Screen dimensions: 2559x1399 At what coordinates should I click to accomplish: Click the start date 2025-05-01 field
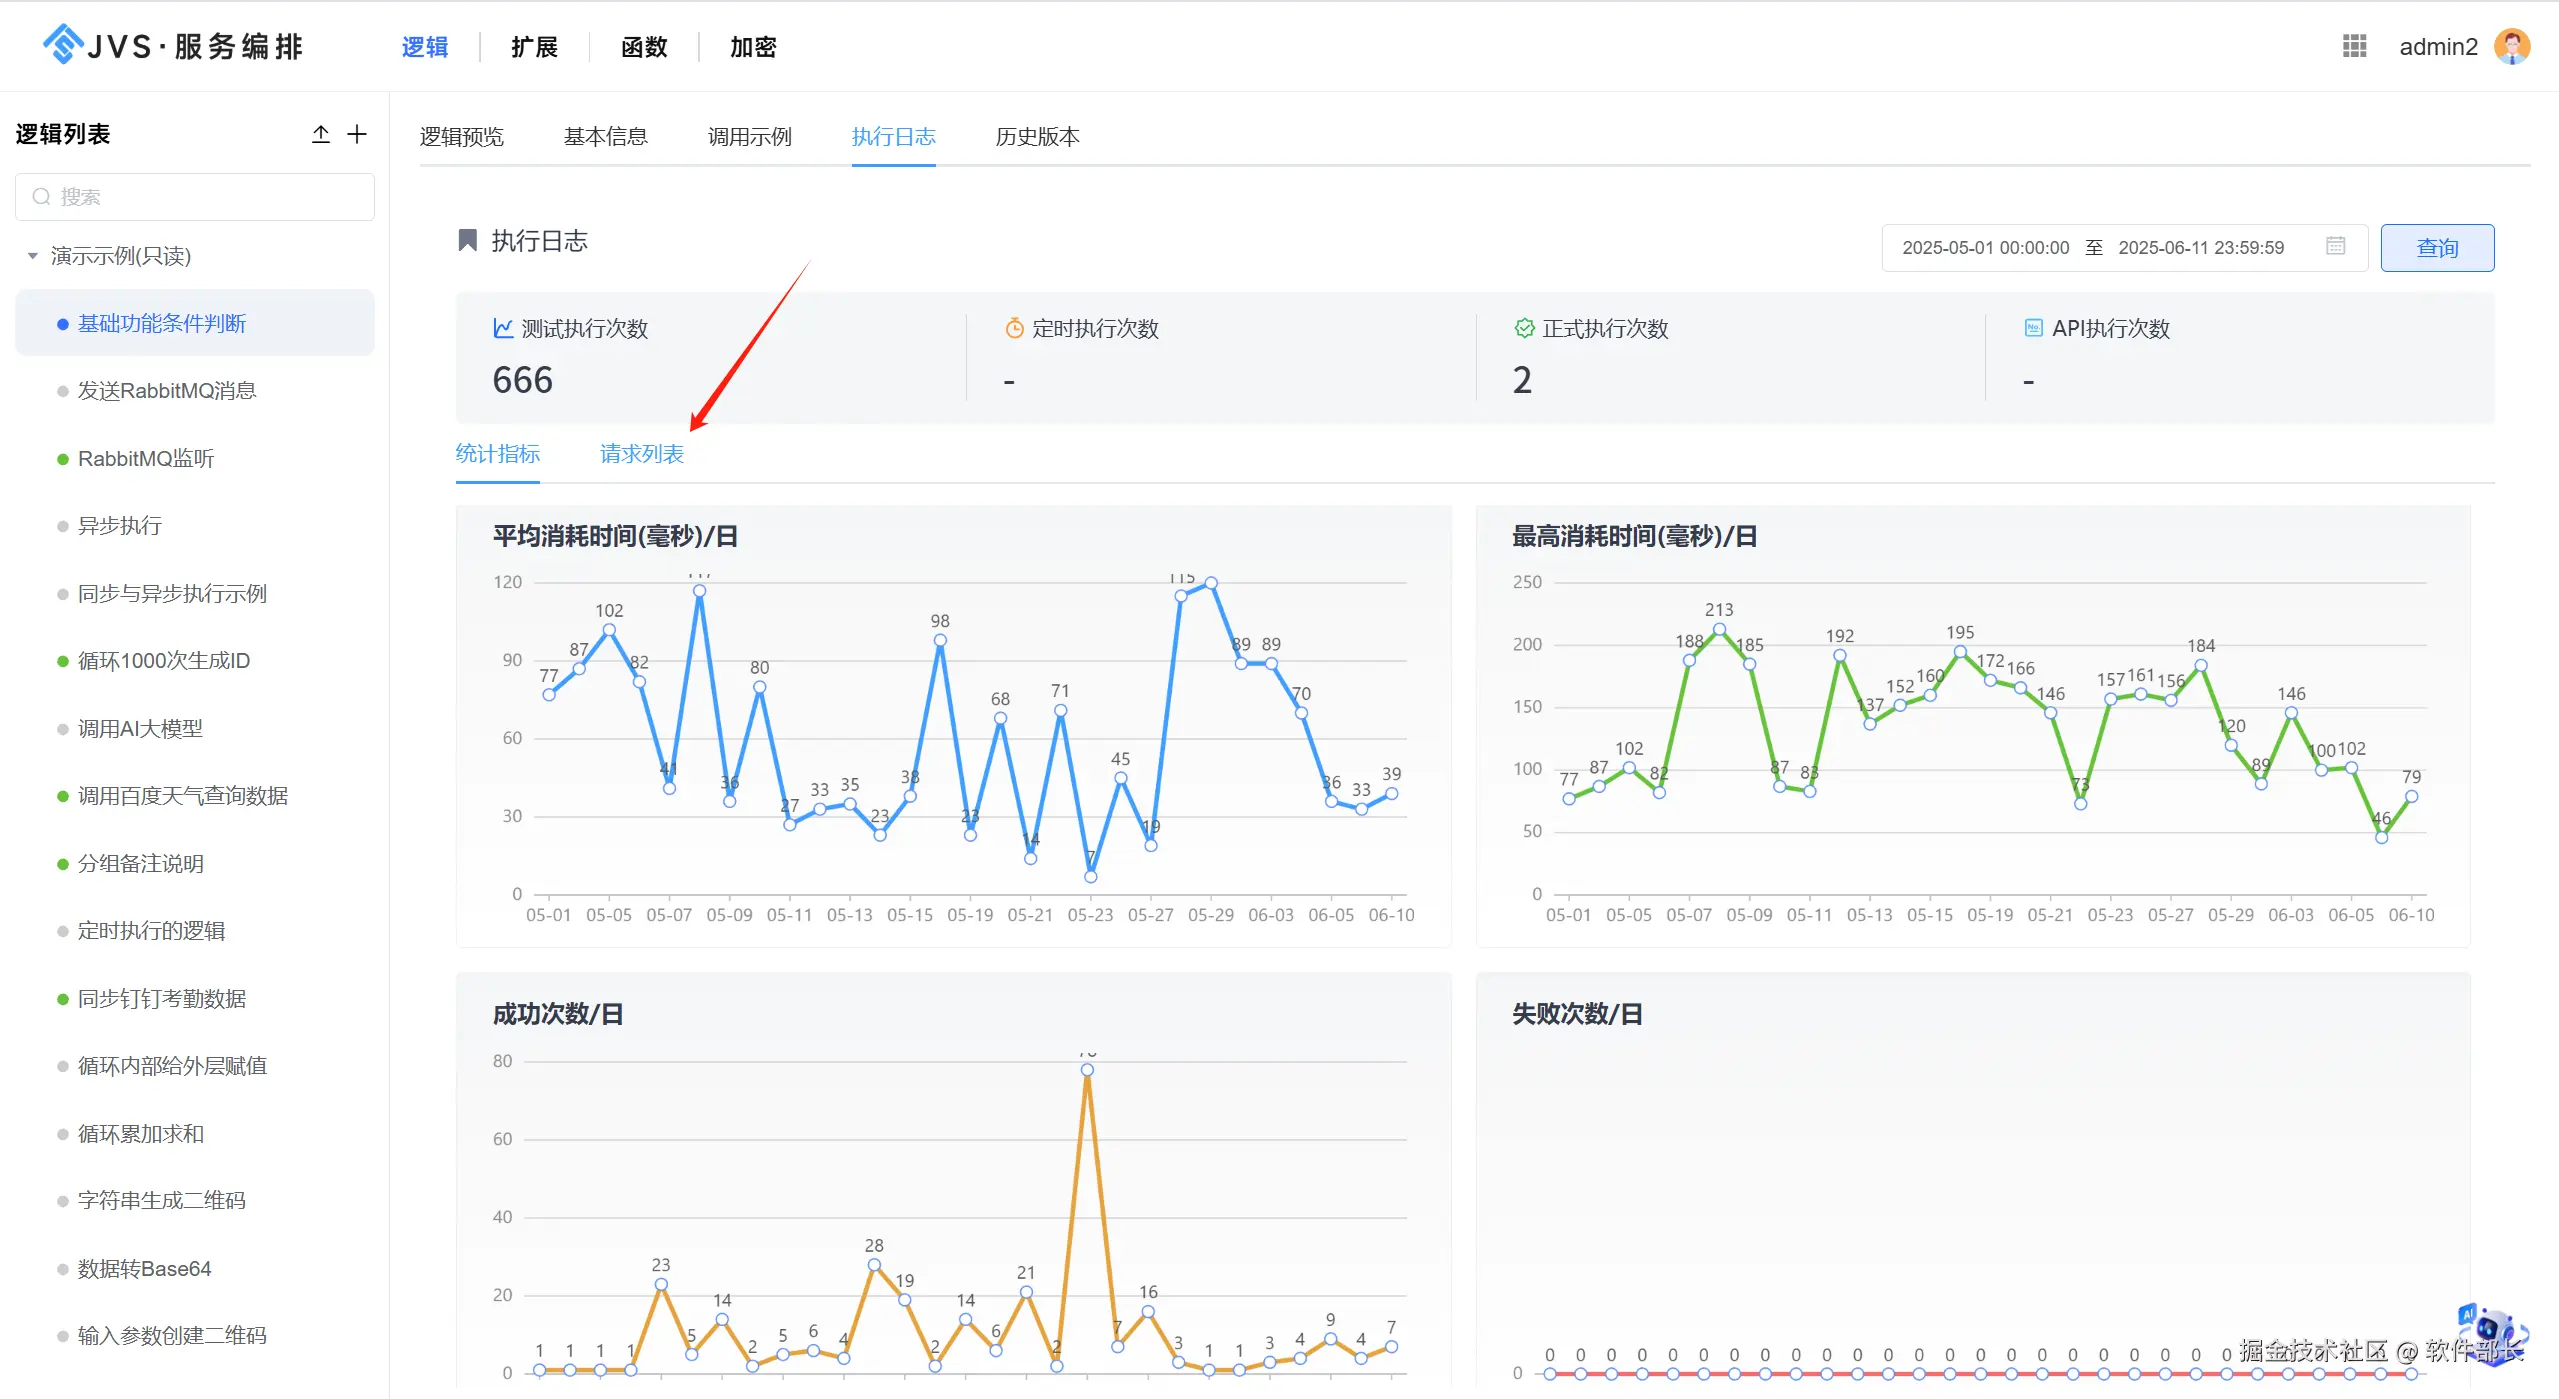click(1985, 247)
